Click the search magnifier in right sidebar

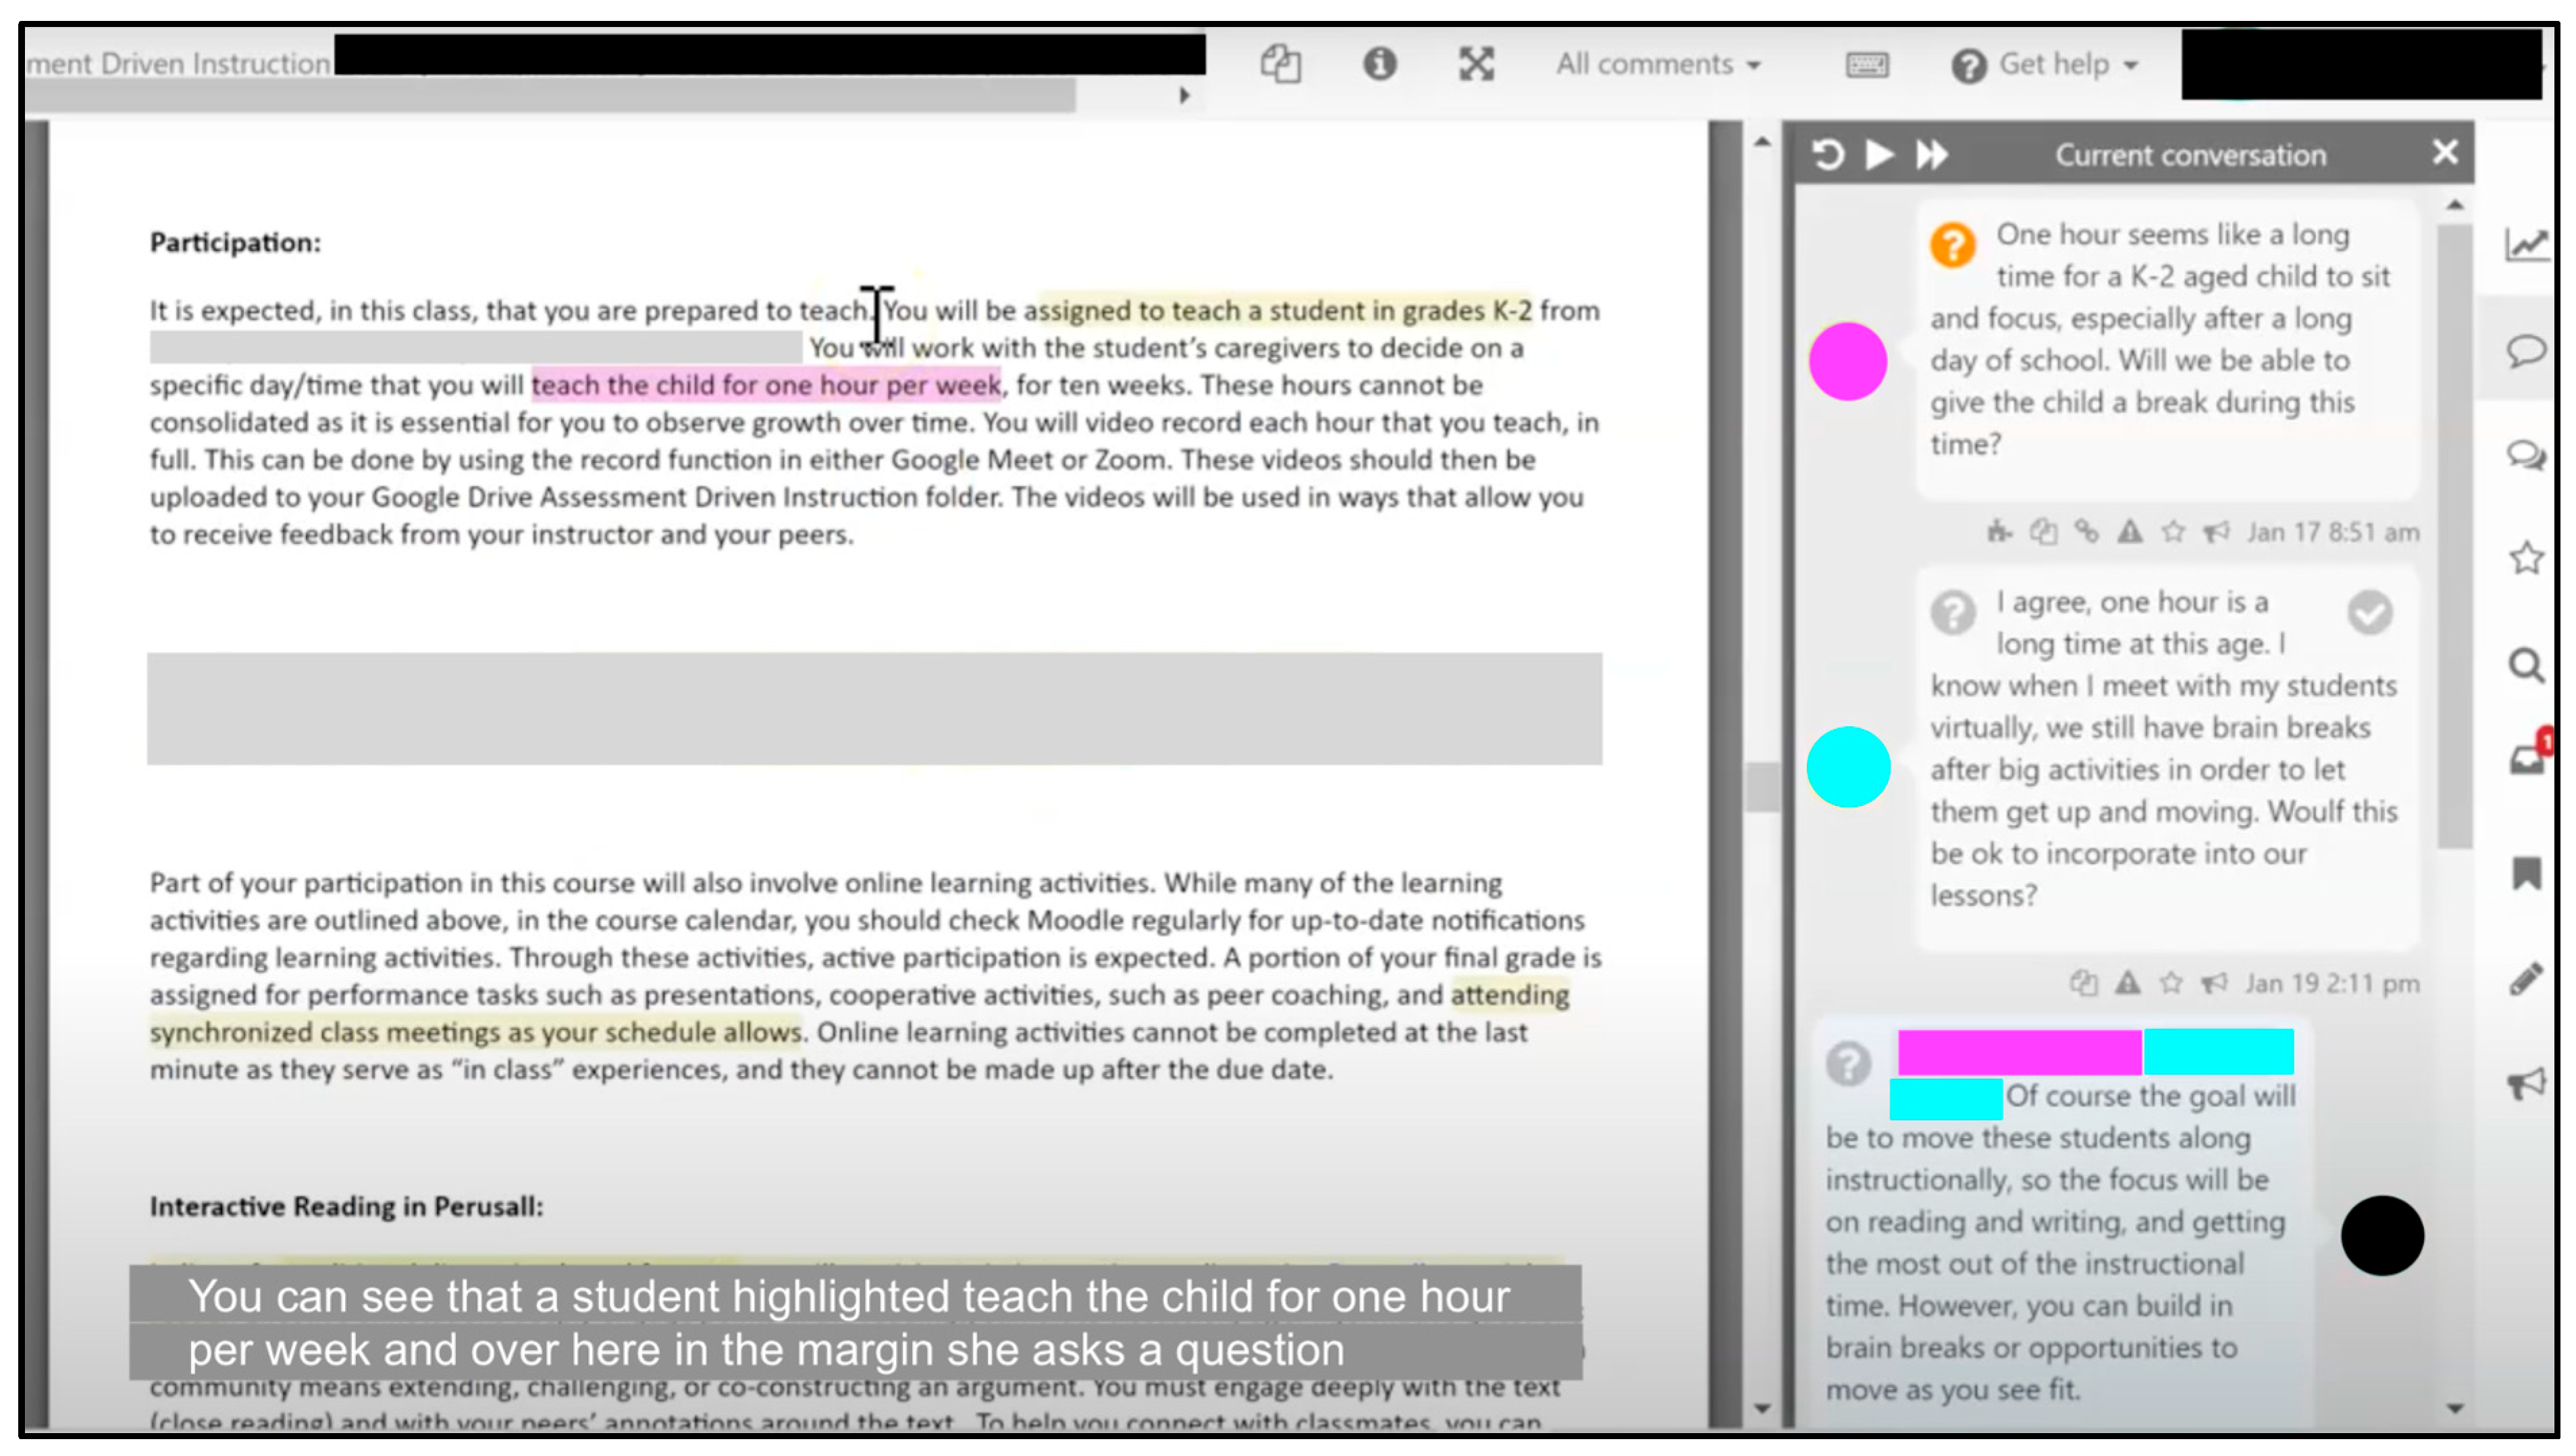[x=2526, y=665]
